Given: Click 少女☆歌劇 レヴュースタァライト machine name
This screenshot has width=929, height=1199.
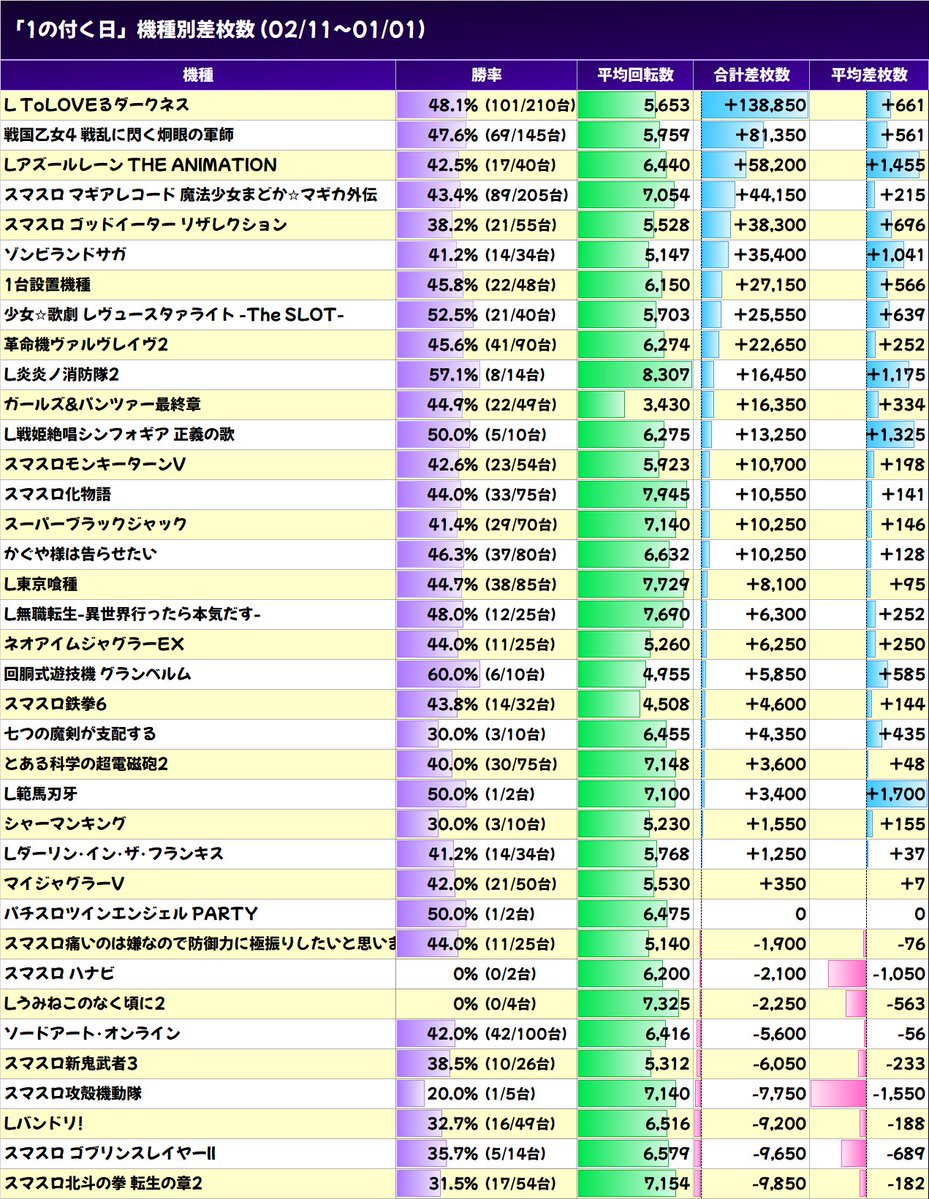Looking at the screenshot, I should point(174,314).
